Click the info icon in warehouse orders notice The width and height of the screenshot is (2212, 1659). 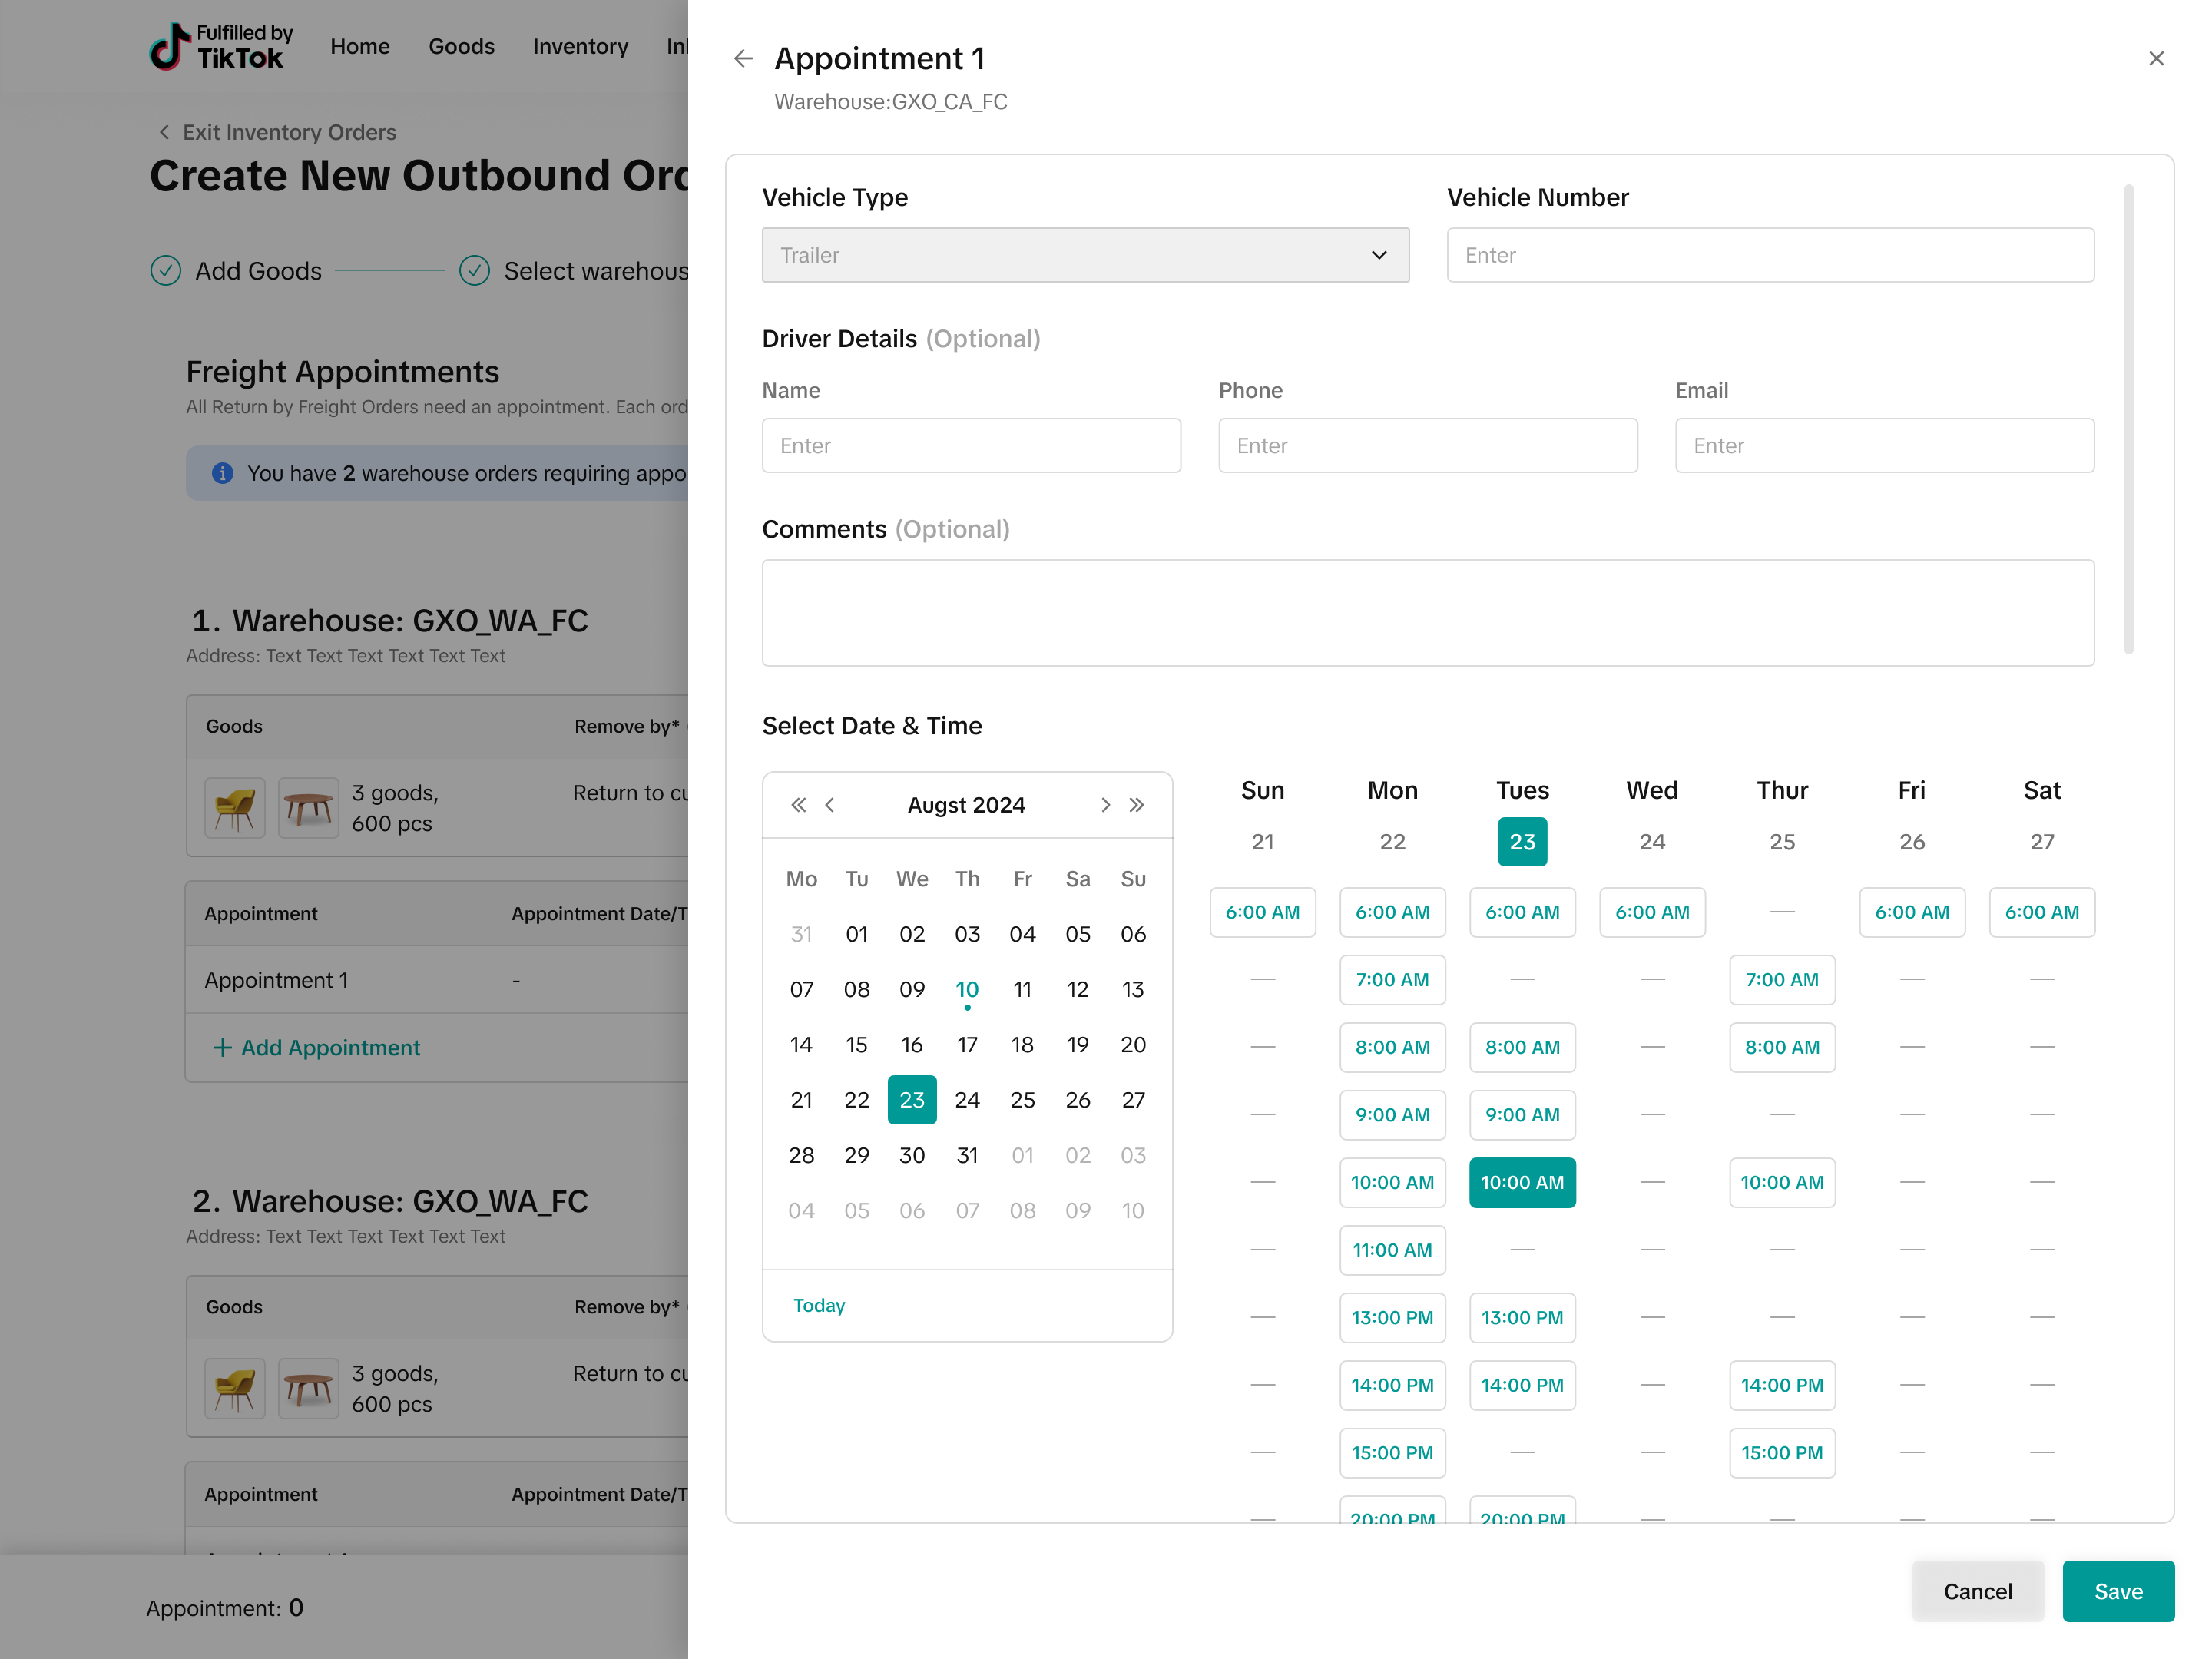tap(223, 473)
